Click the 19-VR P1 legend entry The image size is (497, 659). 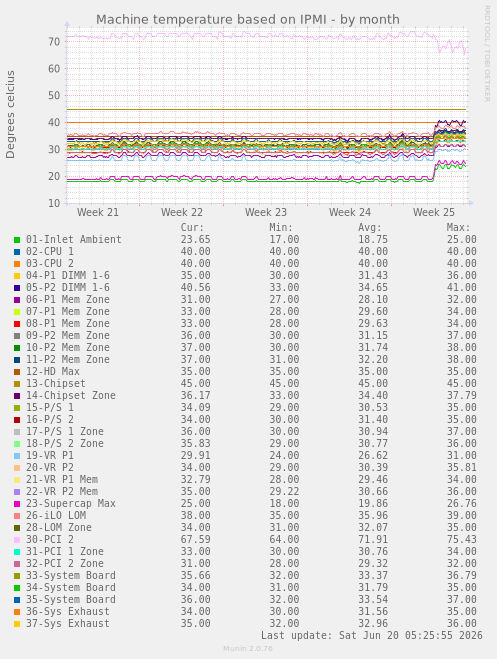click(50, 455)
